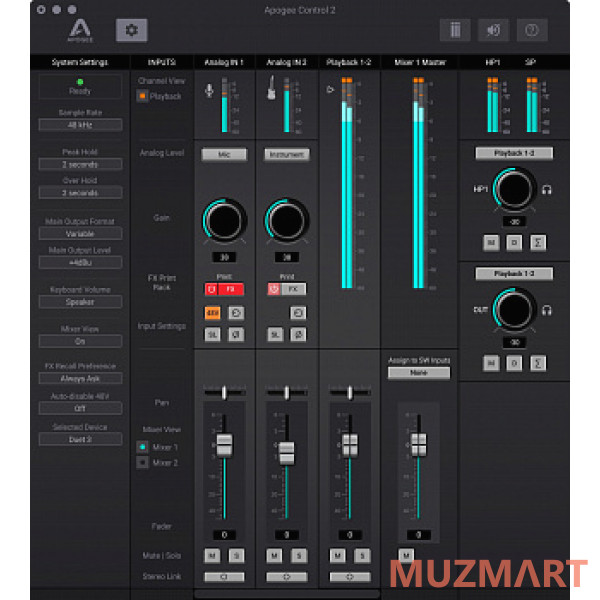The height and width of the screenshot is (600, 600).
Task: Toggle the group icon on Analog IN 1
Action: click(236, 313)
